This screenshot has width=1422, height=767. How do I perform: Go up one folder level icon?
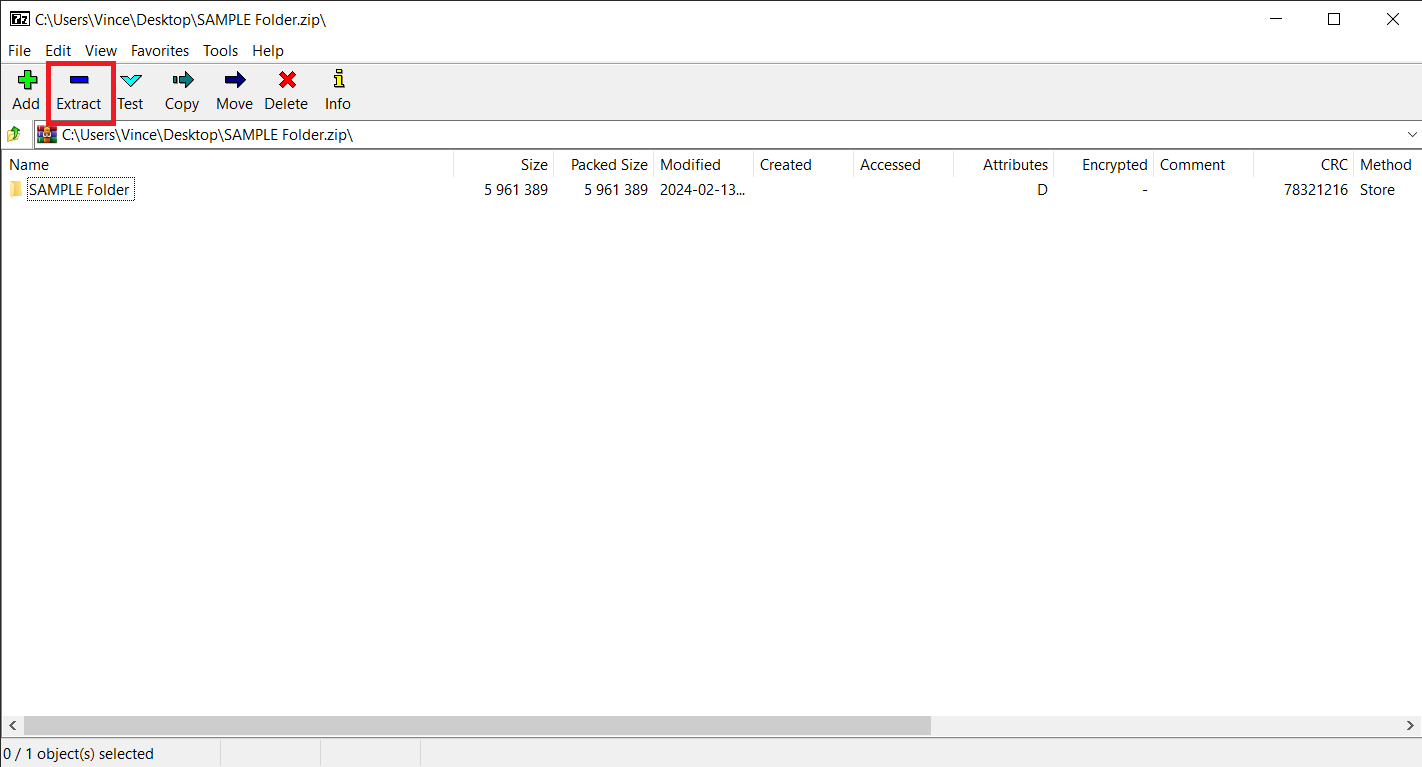[14, 134]
